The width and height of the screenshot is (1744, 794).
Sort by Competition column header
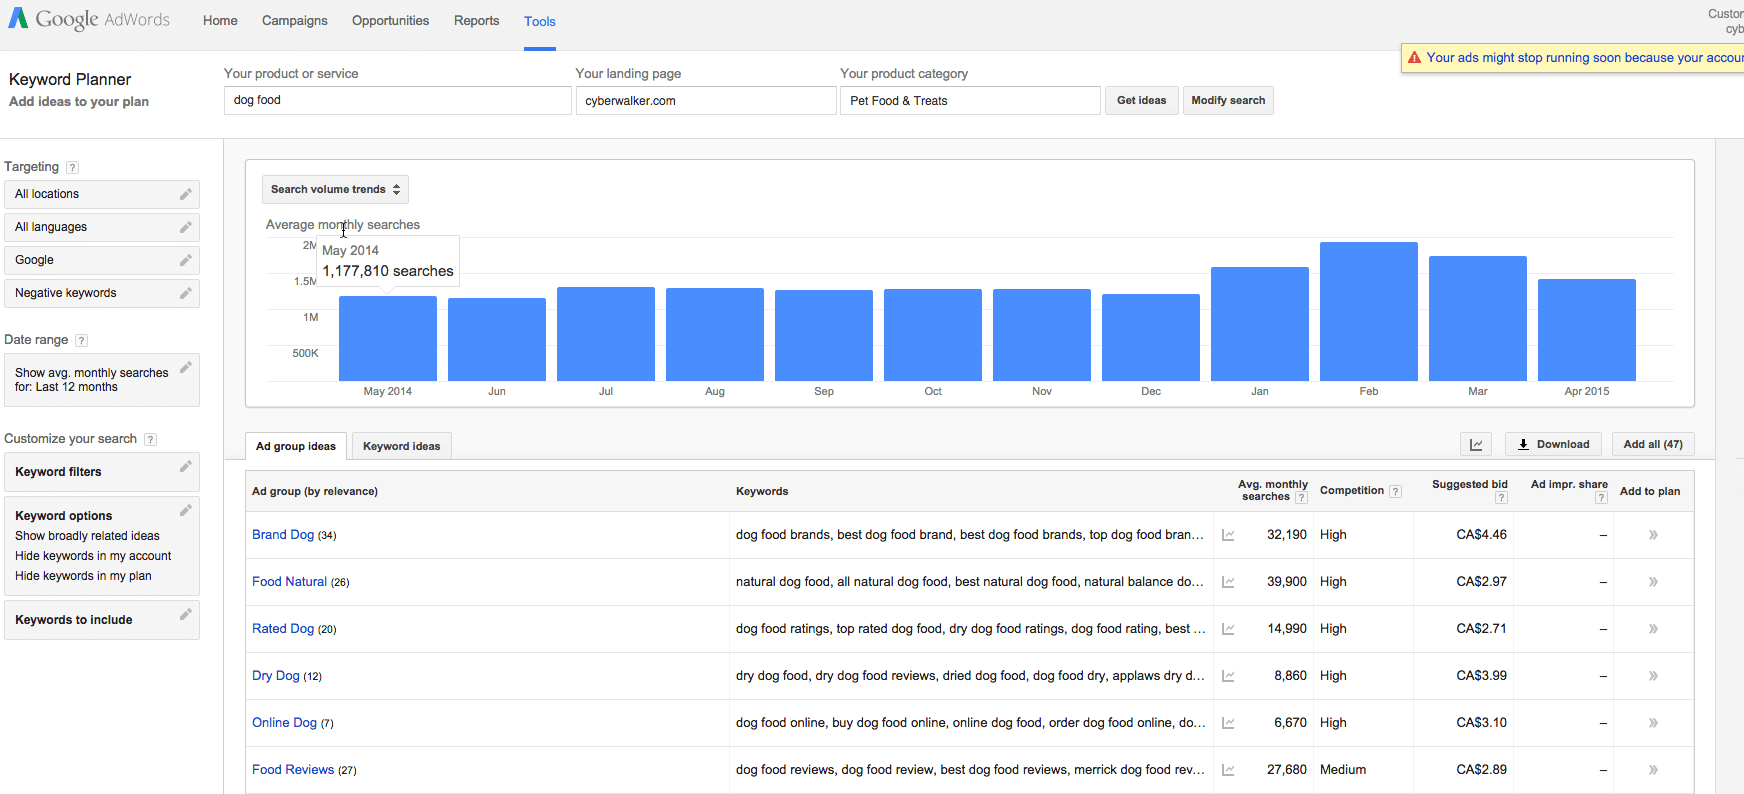1352,491
